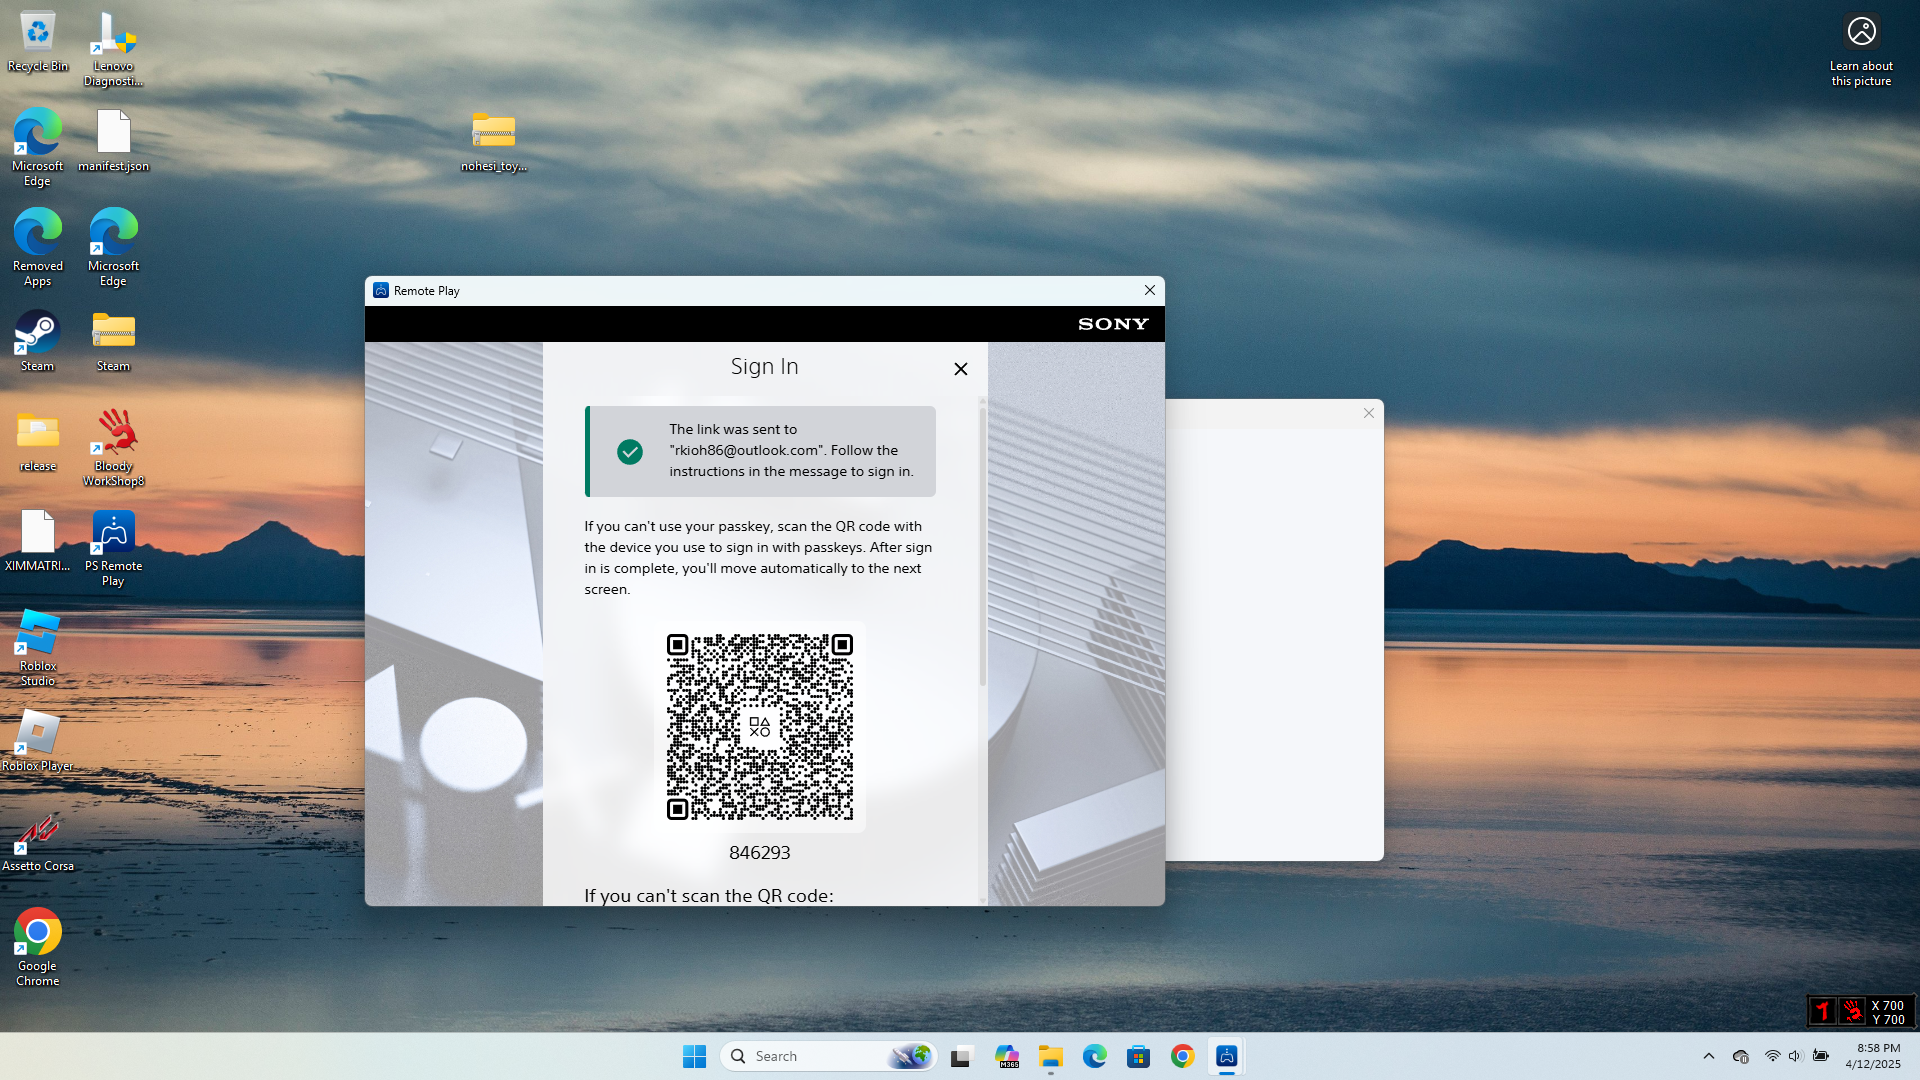Select the XIMMATRI file on desktop

[x=38, y=541]
